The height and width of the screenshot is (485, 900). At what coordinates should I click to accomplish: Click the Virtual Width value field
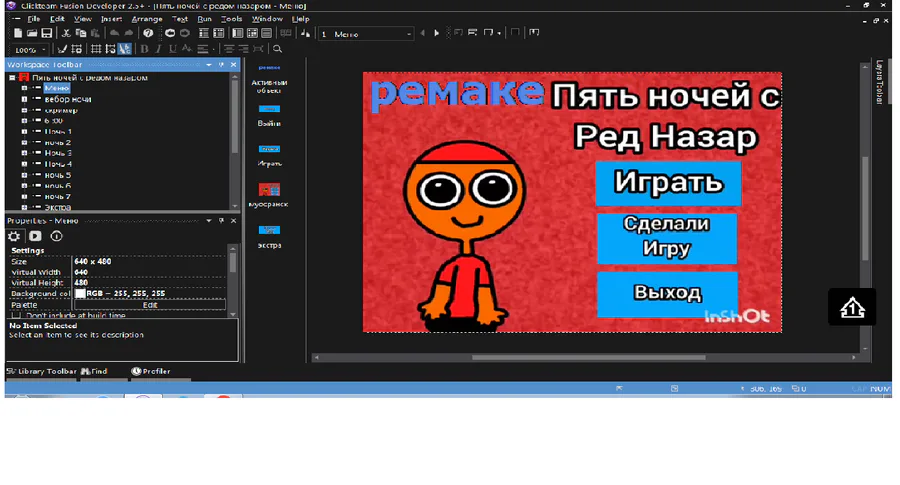point(149,272)
